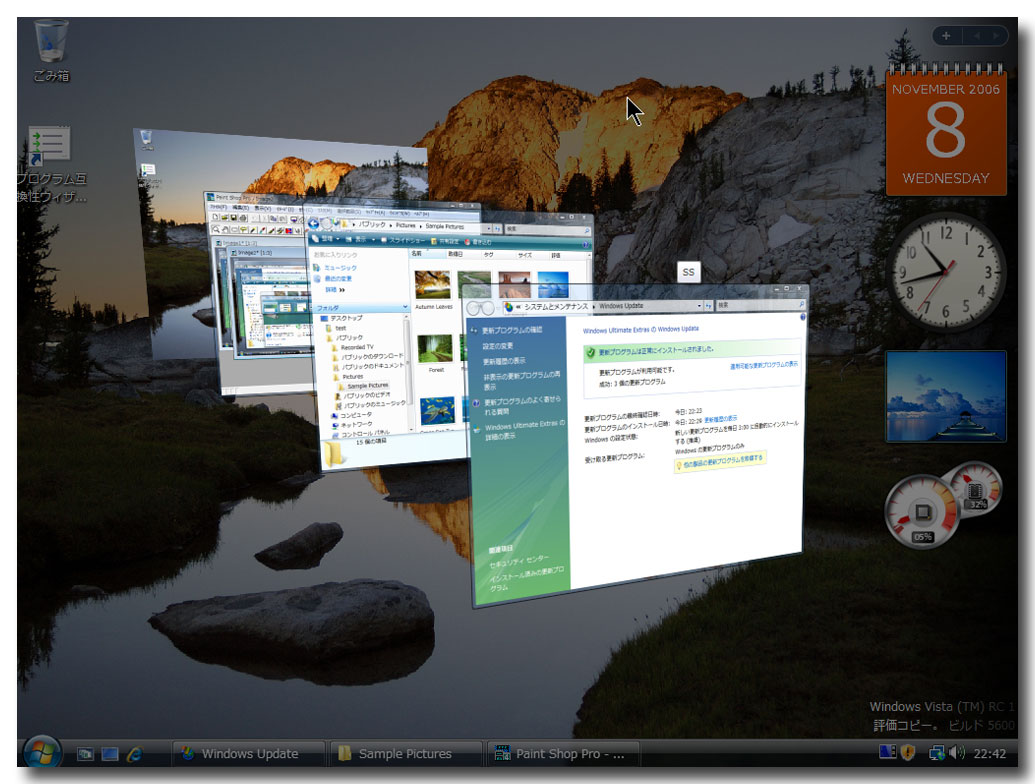
Task: Click 共有設定 in Explorer toolbar
Action: point(445,241)
